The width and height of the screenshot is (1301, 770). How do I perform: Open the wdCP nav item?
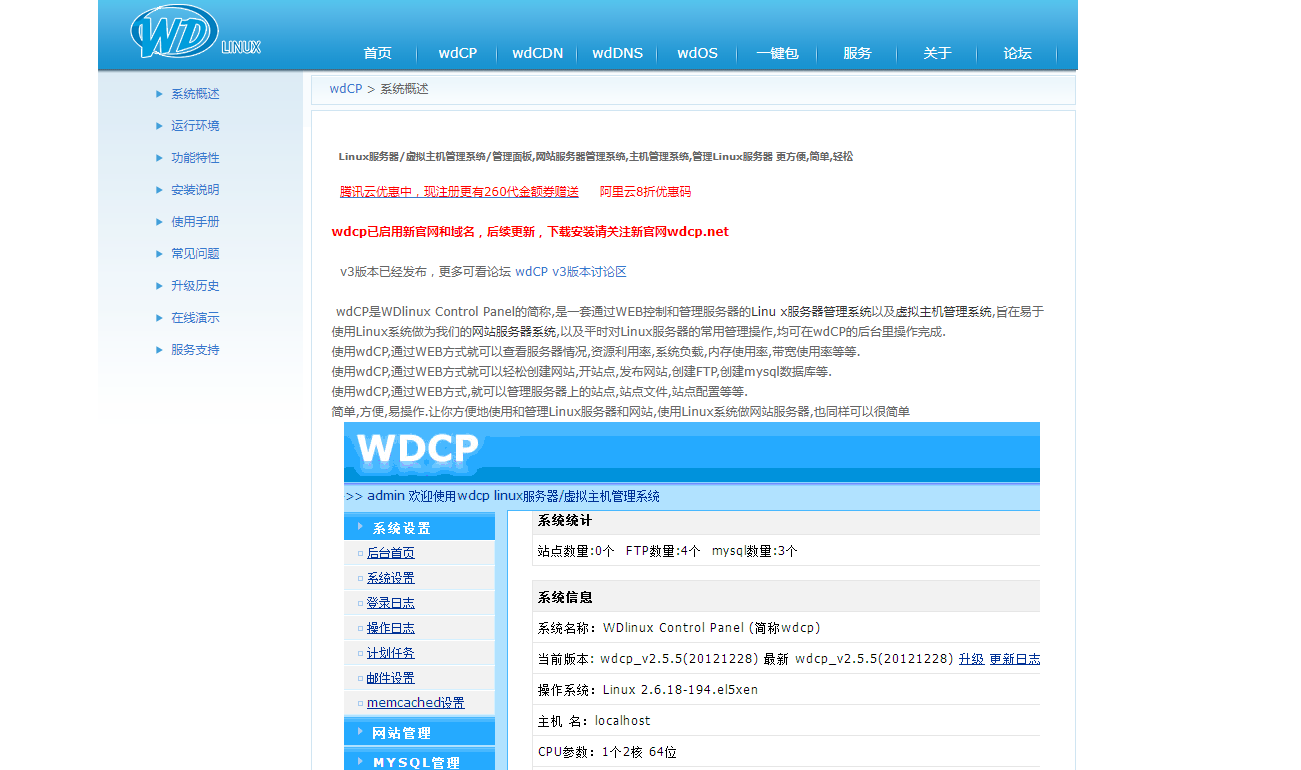458,54
